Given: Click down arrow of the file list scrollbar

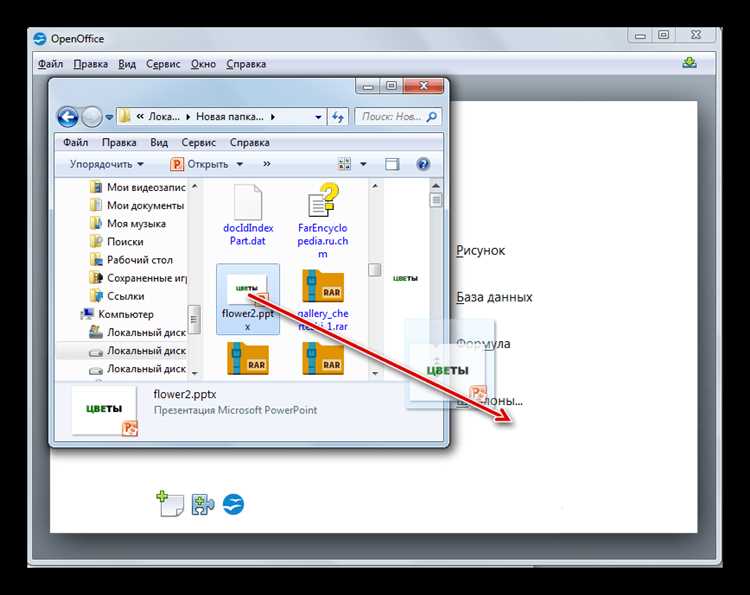Looking at the screenshot, I should 375,373.
